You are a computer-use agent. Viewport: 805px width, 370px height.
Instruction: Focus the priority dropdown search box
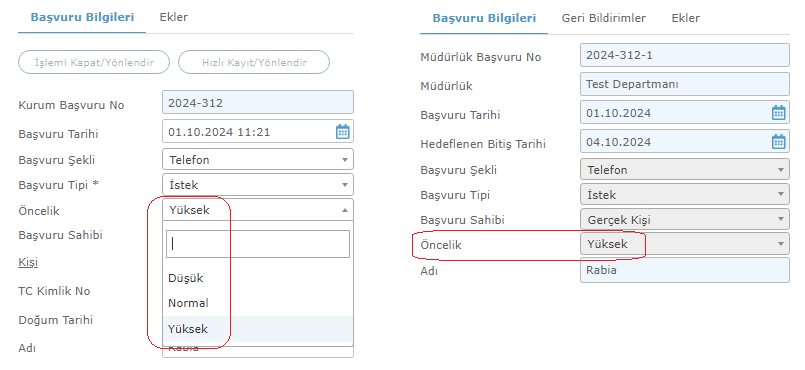tap(258, 244)
